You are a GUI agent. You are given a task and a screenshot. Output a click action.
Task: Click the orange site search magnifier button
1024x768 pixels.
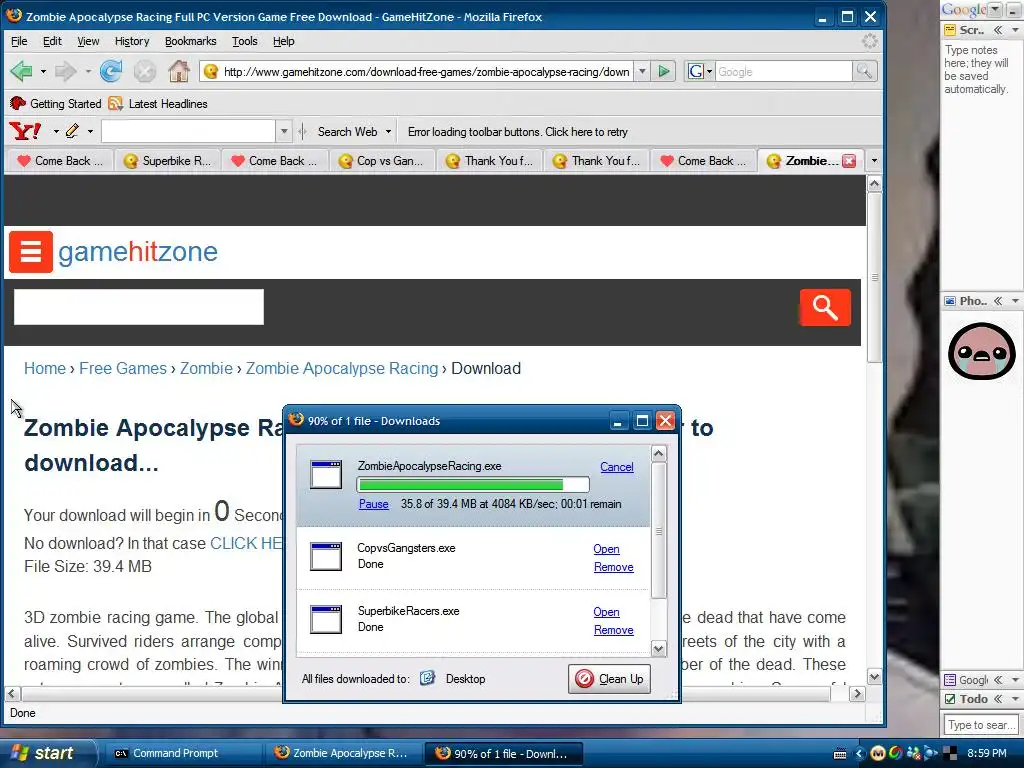[x=825, y=307]
